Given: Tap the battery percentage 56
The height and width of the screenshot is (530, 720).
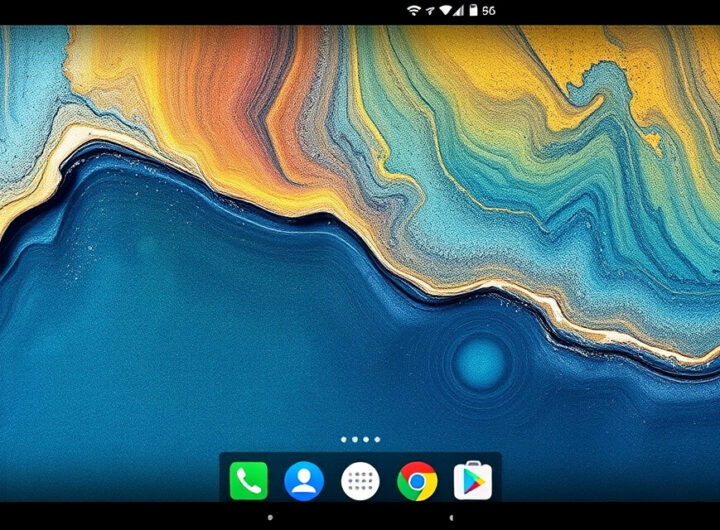Looking at the screenshot, I should pyautogui.click(x=489, y=11).
